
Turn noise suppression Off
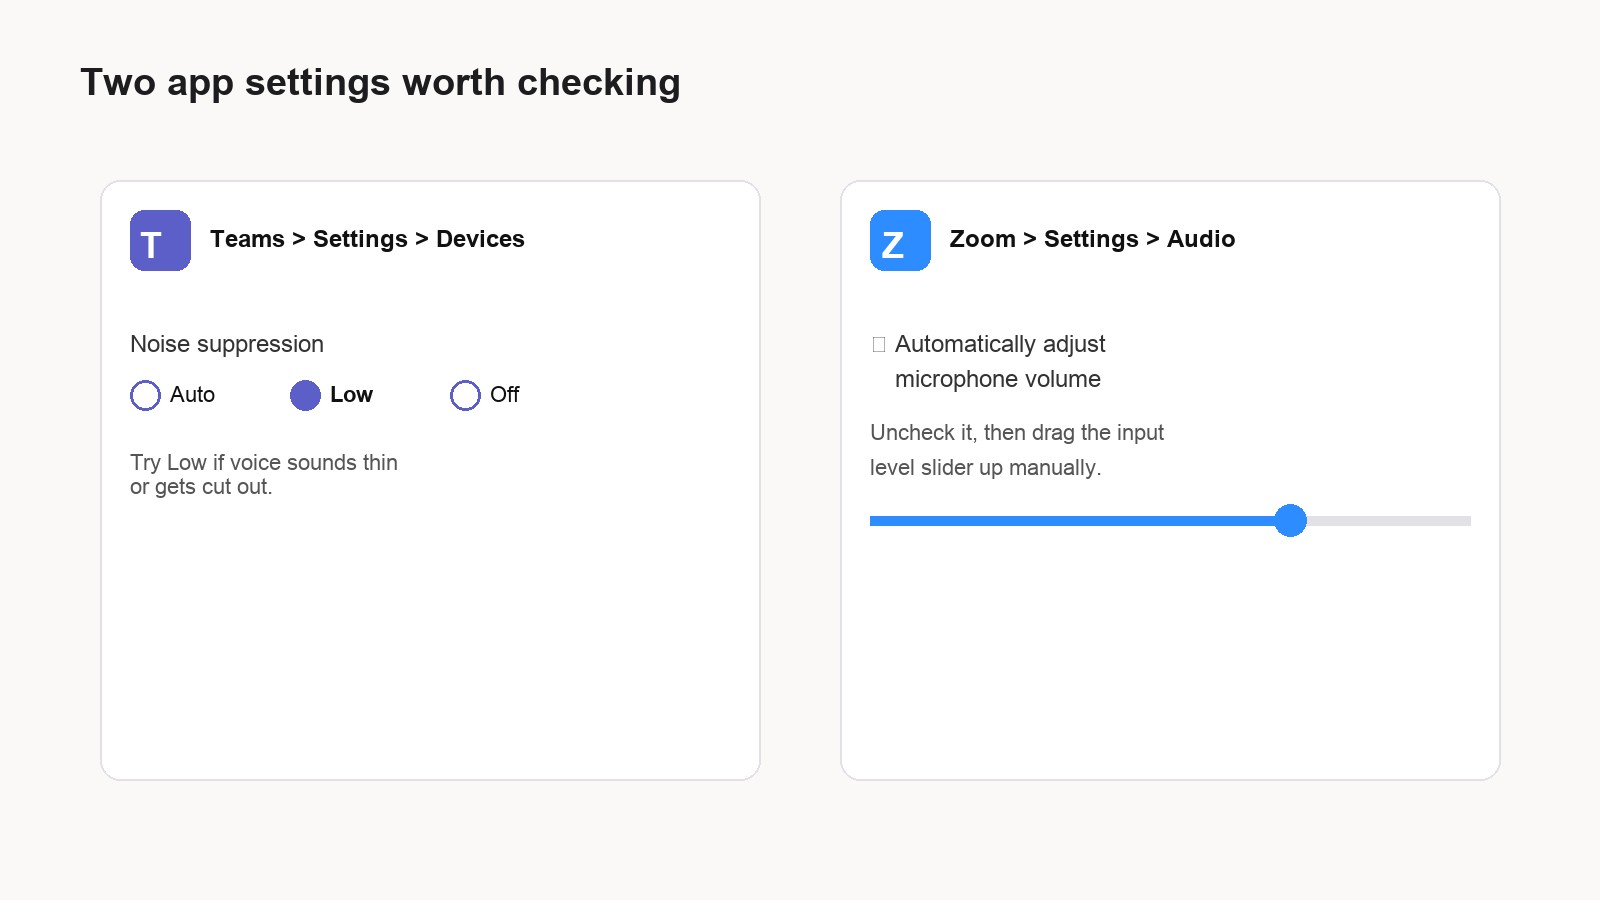point(465,395)
